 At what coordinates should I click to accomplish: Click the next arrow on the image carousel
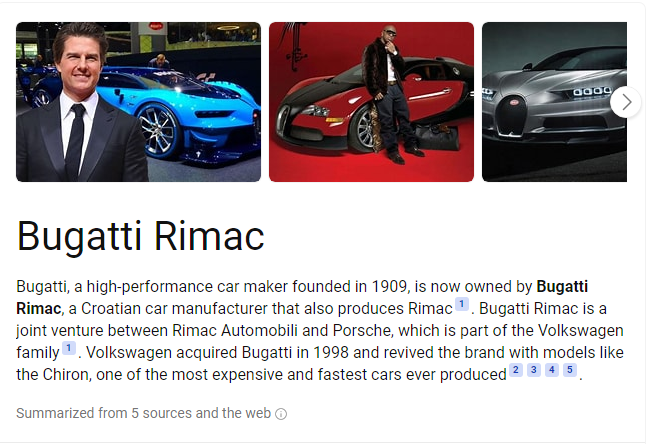point(625,101)
